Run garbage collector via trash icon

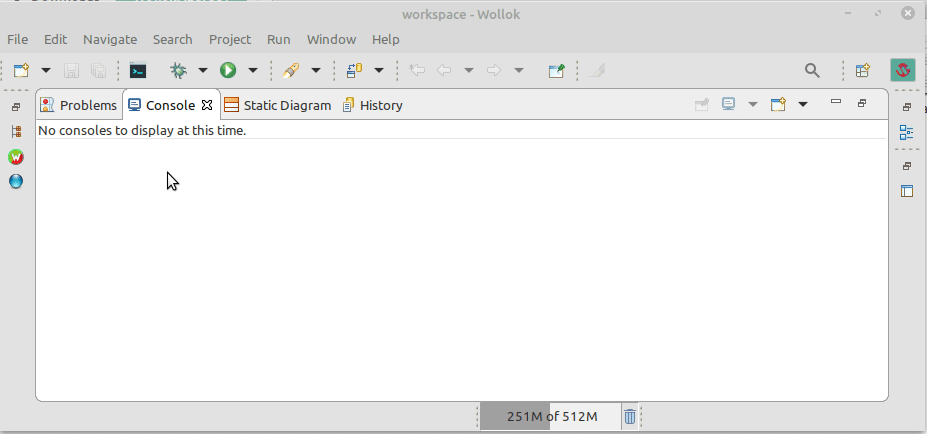(x=630, y=417)
